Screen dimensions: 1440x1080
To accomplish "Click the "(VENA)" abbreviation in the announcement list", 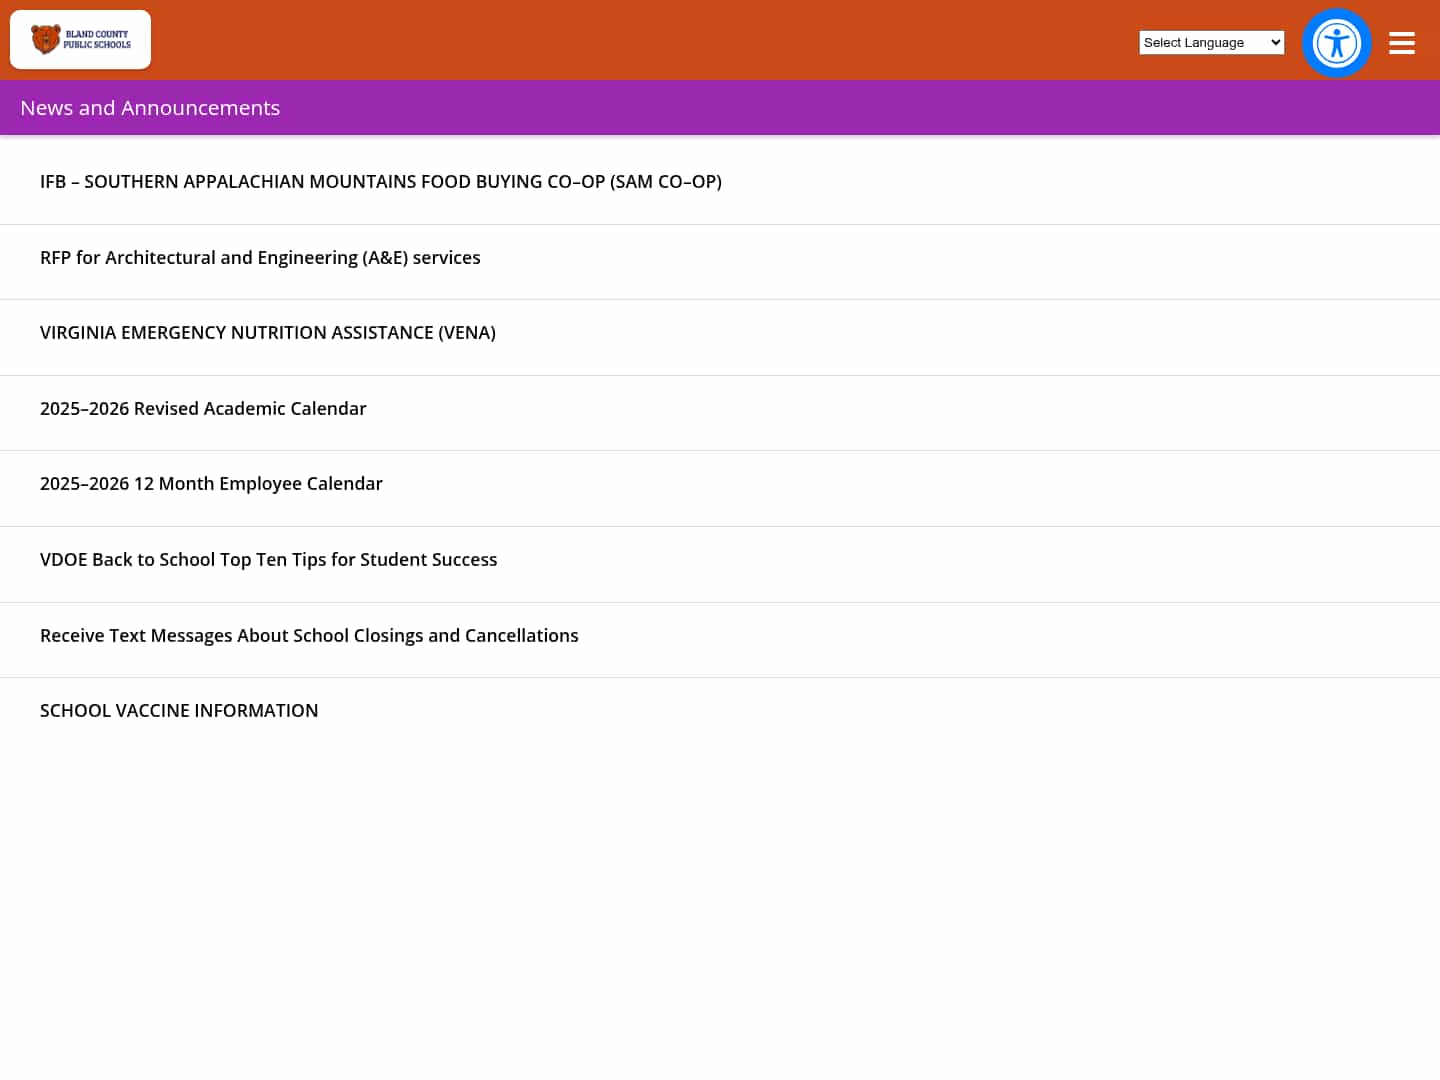I will pos(467,333).
